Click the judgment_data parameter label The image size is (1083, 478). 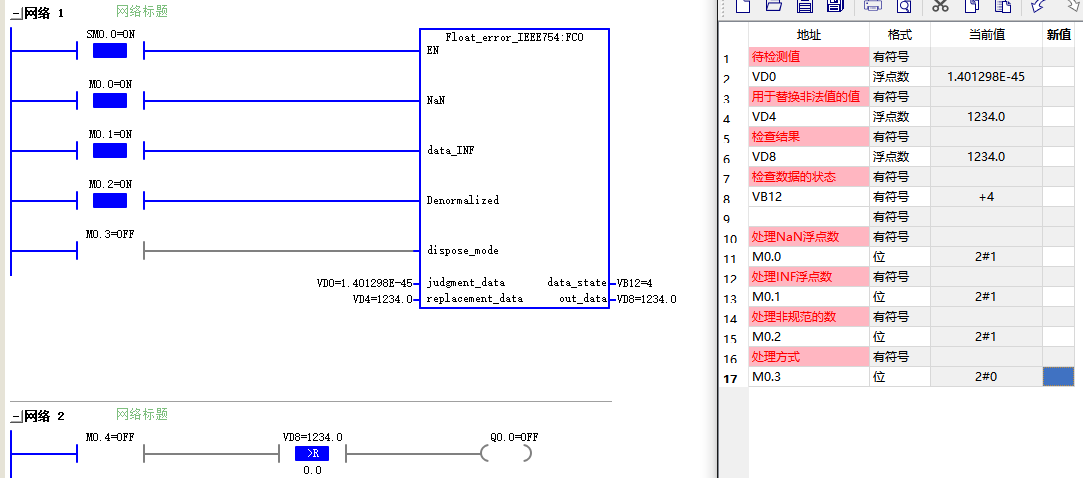click(466, 283)
